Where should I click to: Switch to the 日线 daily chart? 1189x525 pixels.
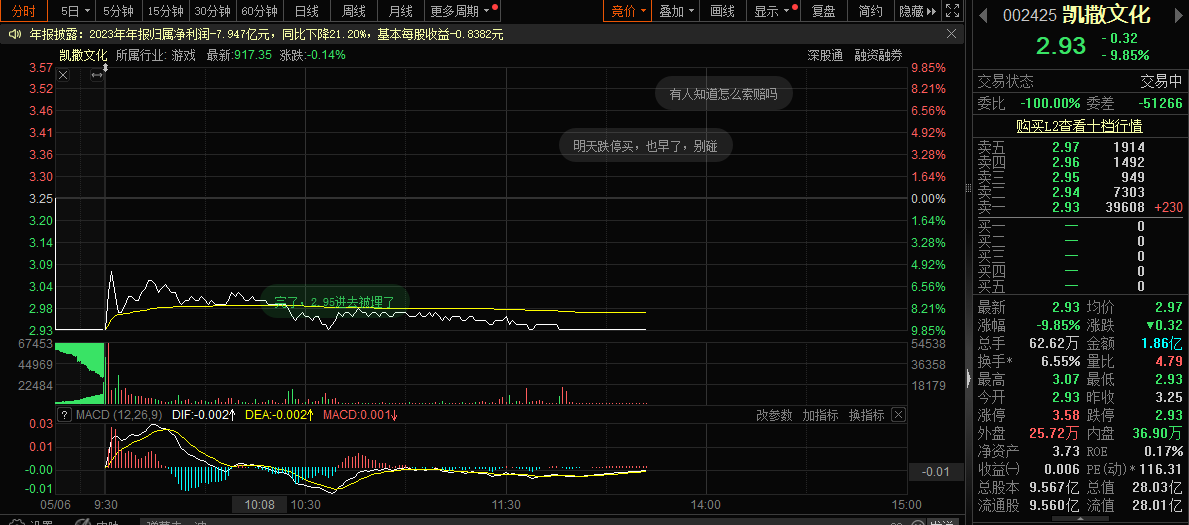point(306,11)
